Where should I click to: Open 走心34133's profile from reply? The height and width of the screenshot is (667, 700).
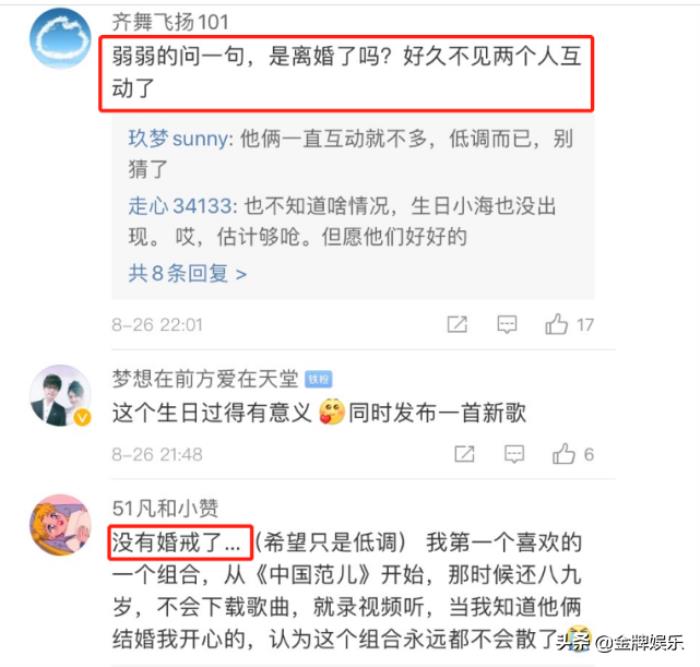tap(181, 206)
